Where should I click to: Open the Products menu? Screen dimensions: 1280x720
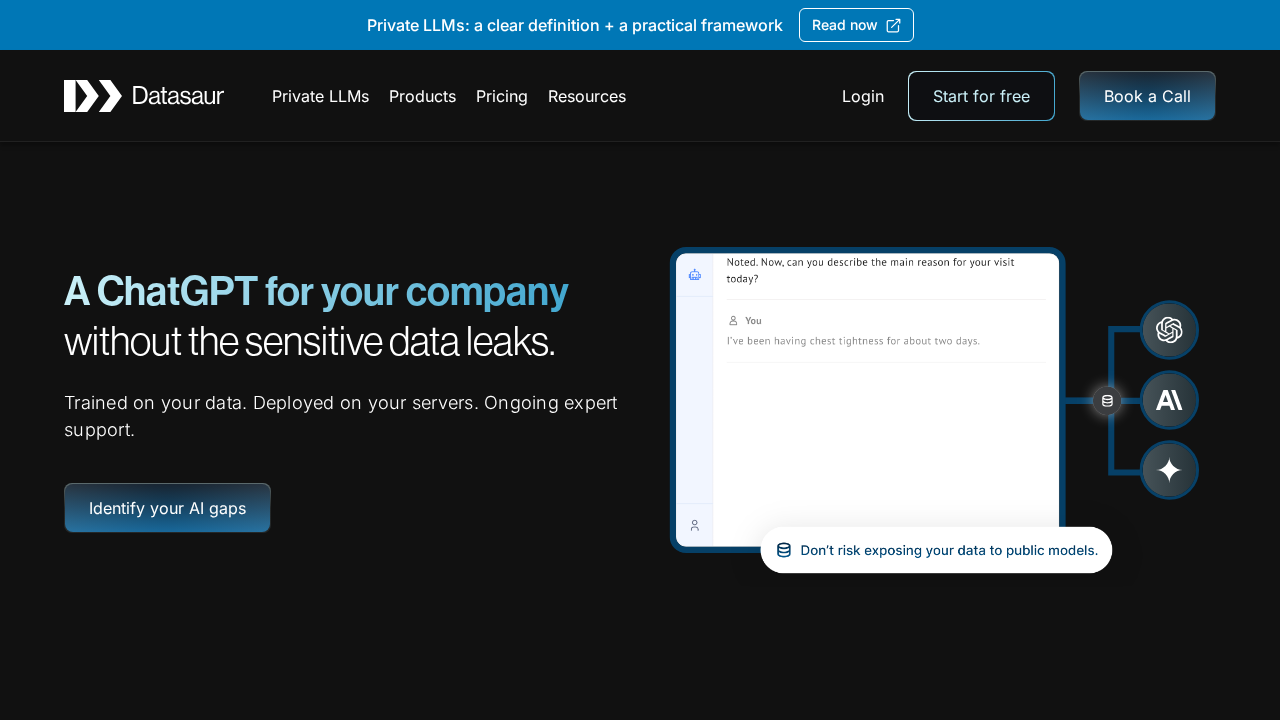coord(422,96)
